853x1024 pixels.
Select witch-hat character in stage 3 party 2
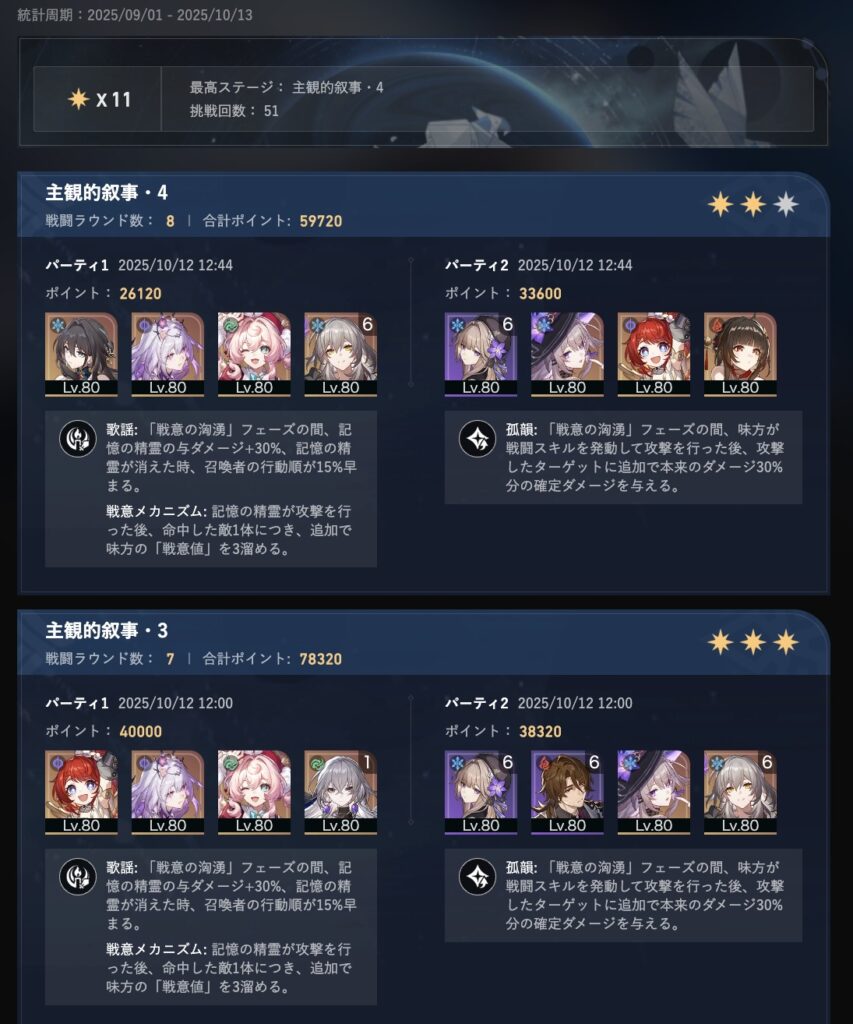point(654,792)
